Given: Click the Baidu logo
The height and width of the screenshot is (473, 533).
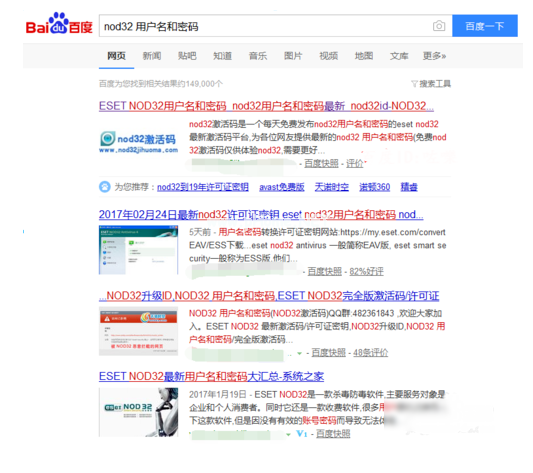Looking at the screenshot, I should click(59, 24).
